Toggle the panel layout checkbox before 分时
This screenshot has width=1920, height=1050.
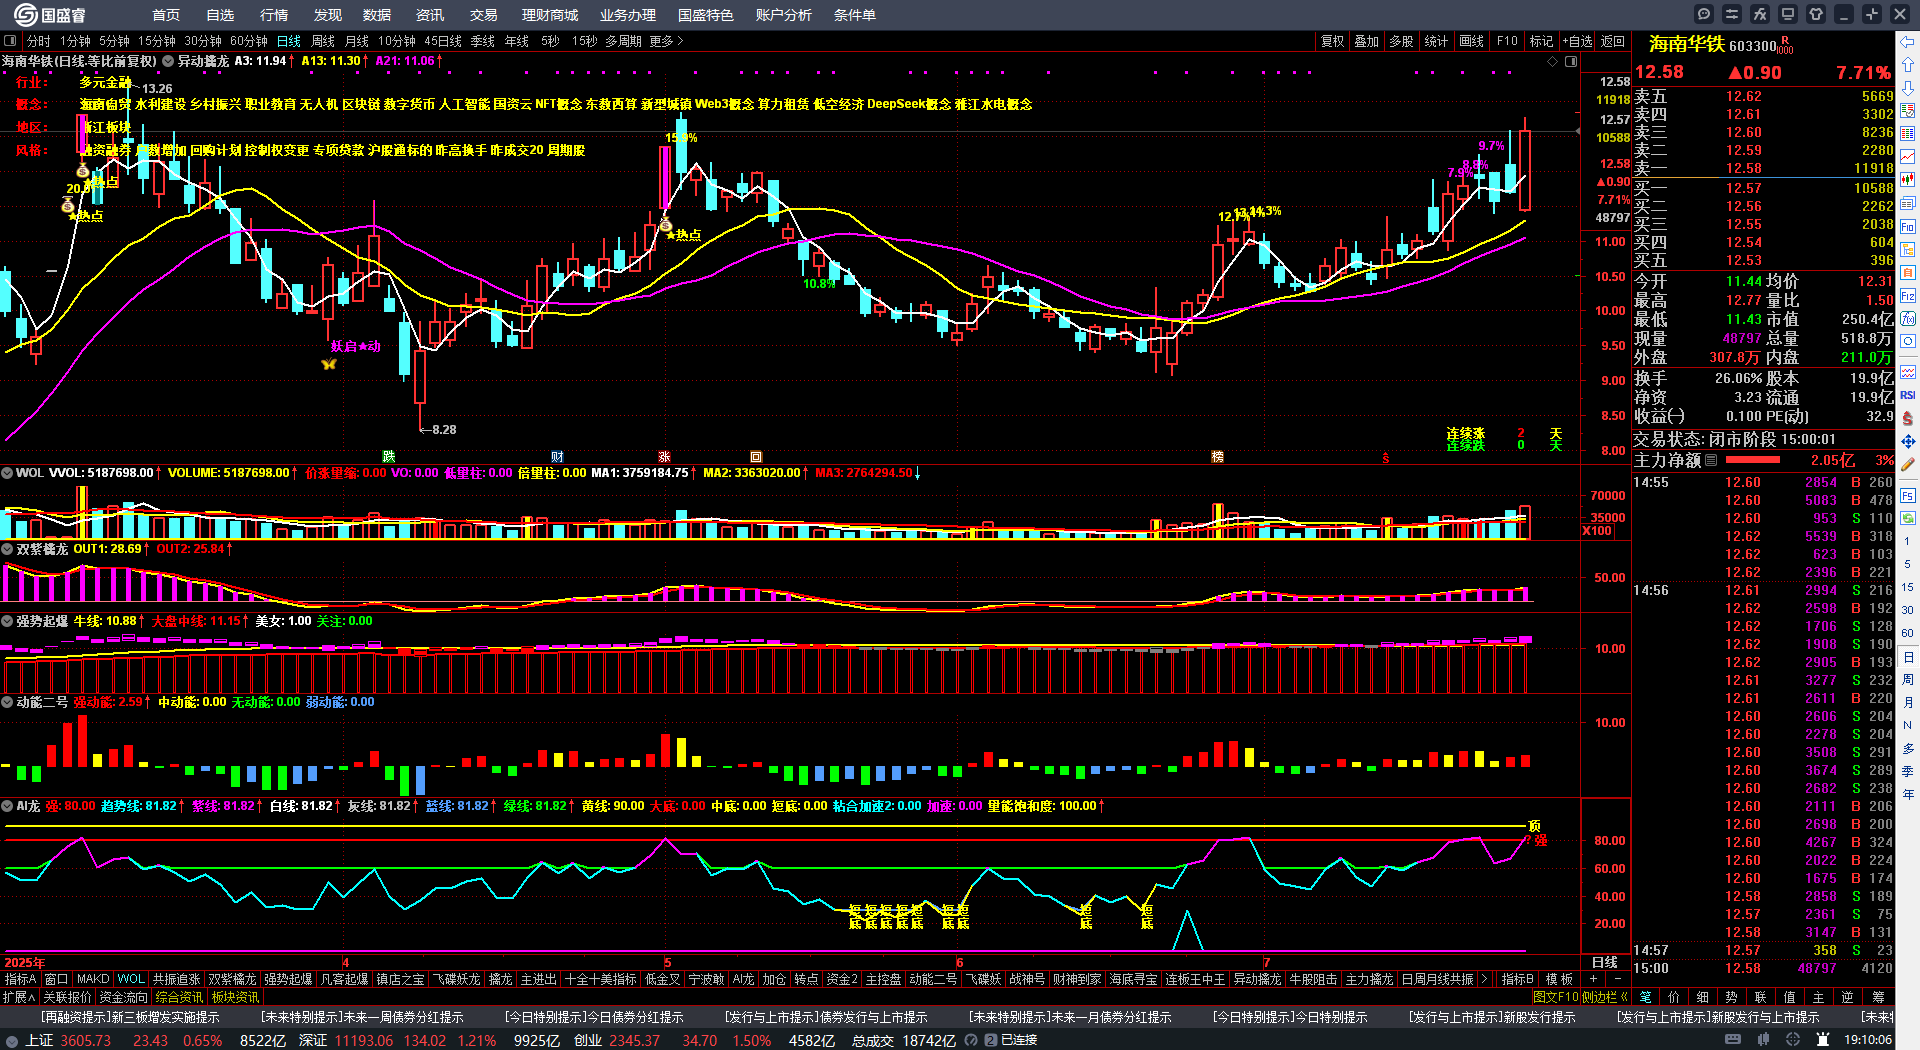pyautogui.click(x=11, y=41)
